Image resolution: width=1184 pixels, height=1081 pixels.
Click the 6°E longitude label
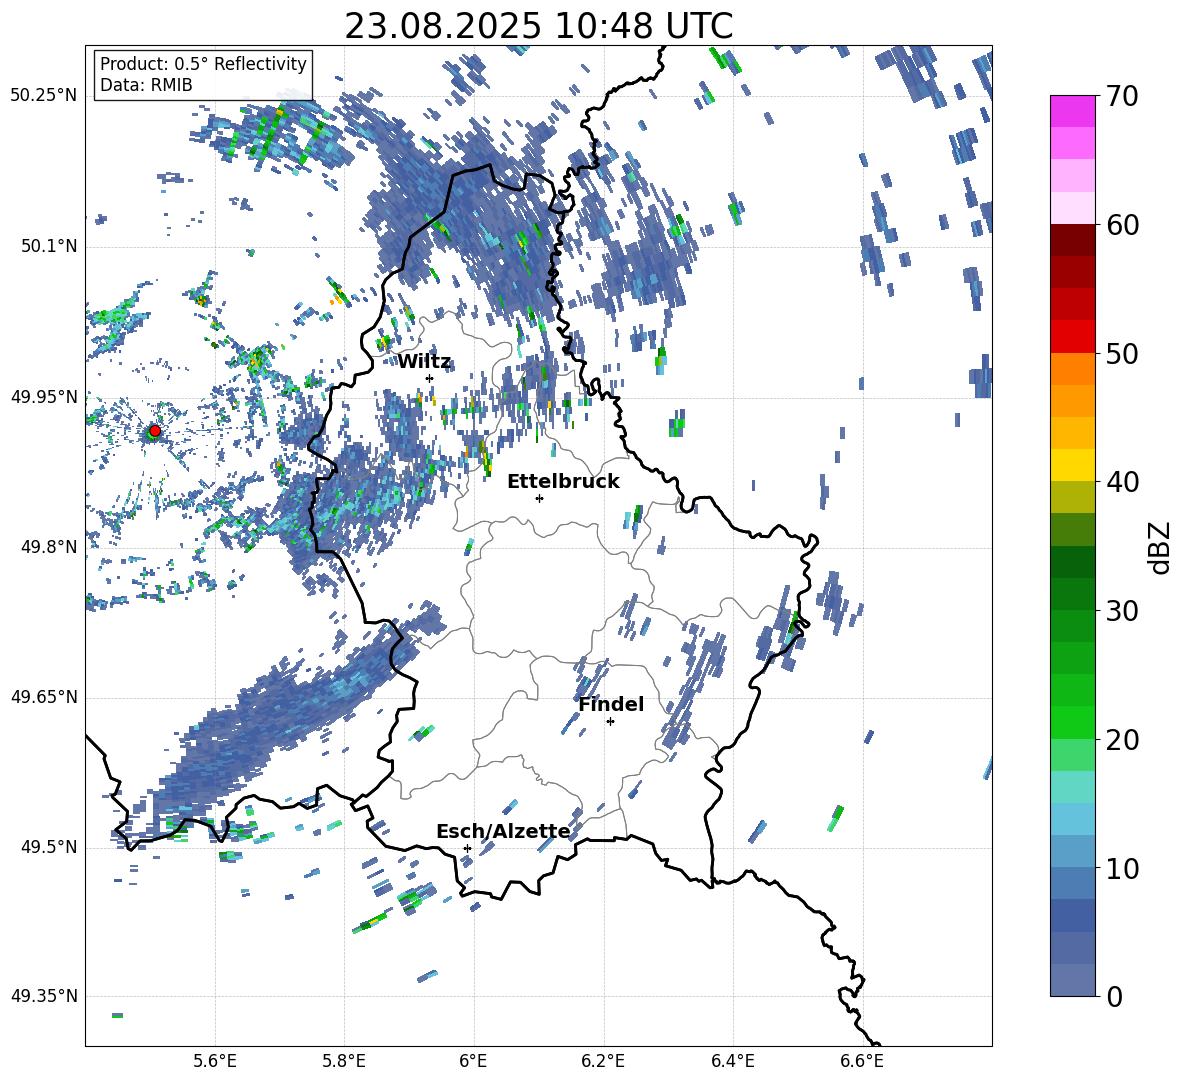pyautogui.click(x=473, y=1061)
